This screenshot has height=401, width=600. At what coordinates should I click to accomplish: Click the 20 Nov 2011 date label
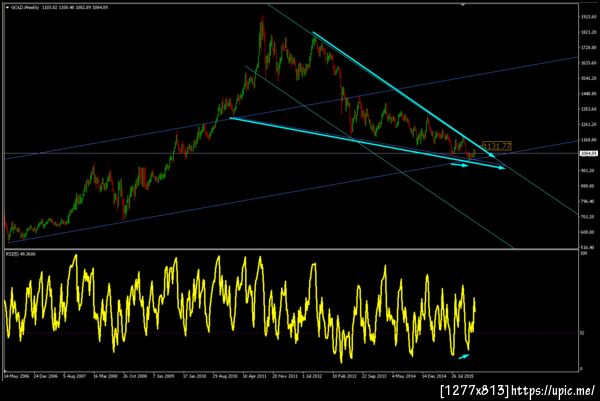click(285, 376)
